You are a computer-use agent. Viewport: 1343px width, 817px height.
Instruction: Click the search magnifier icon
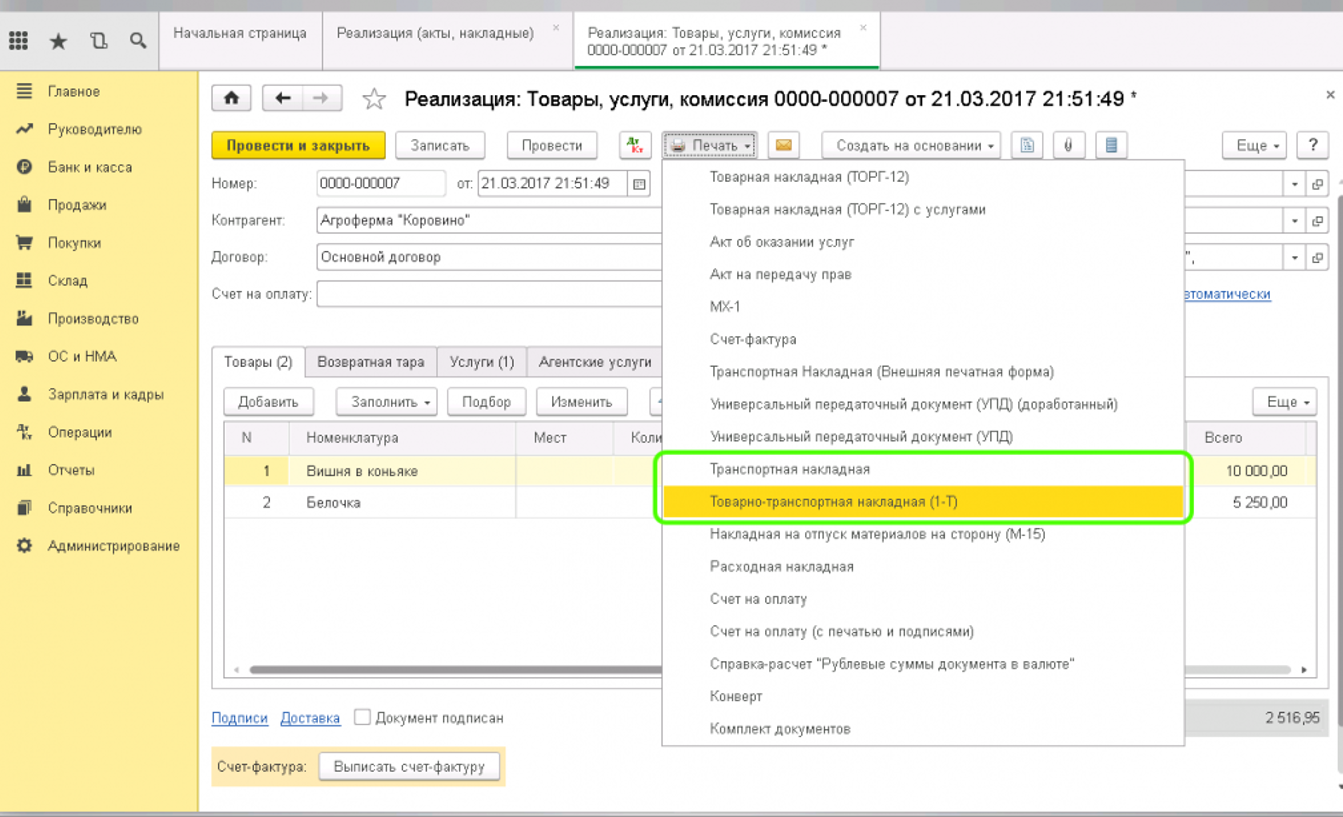pos(138,41)
